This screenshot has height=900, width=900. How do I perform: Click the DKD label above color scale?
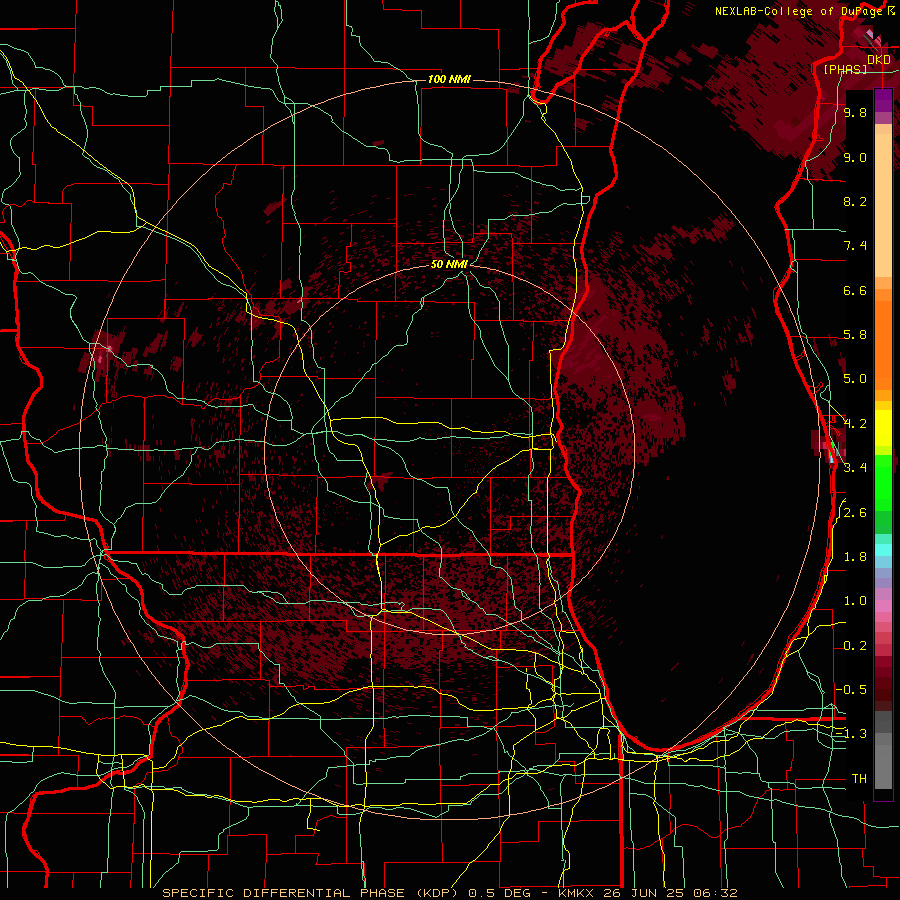[878, 60]
